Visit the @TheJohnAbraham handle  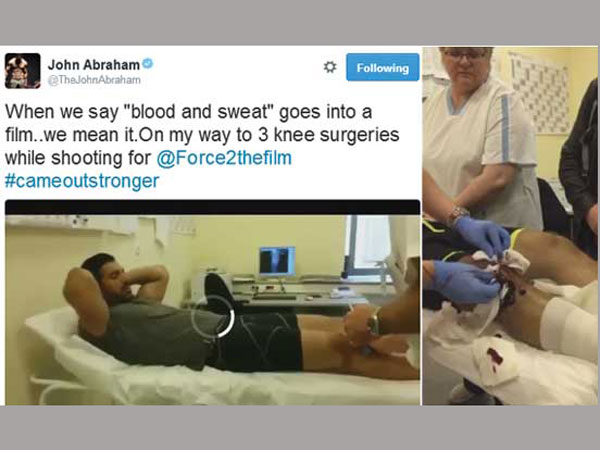coord(94,80)
